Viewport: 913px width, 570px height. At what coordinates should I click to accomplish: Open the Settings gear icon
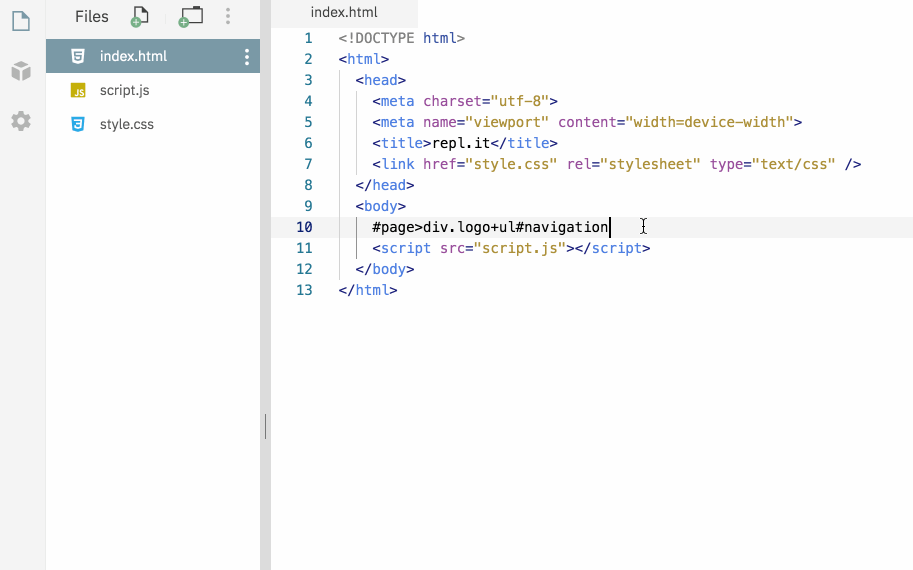click(x=21, y=121)
